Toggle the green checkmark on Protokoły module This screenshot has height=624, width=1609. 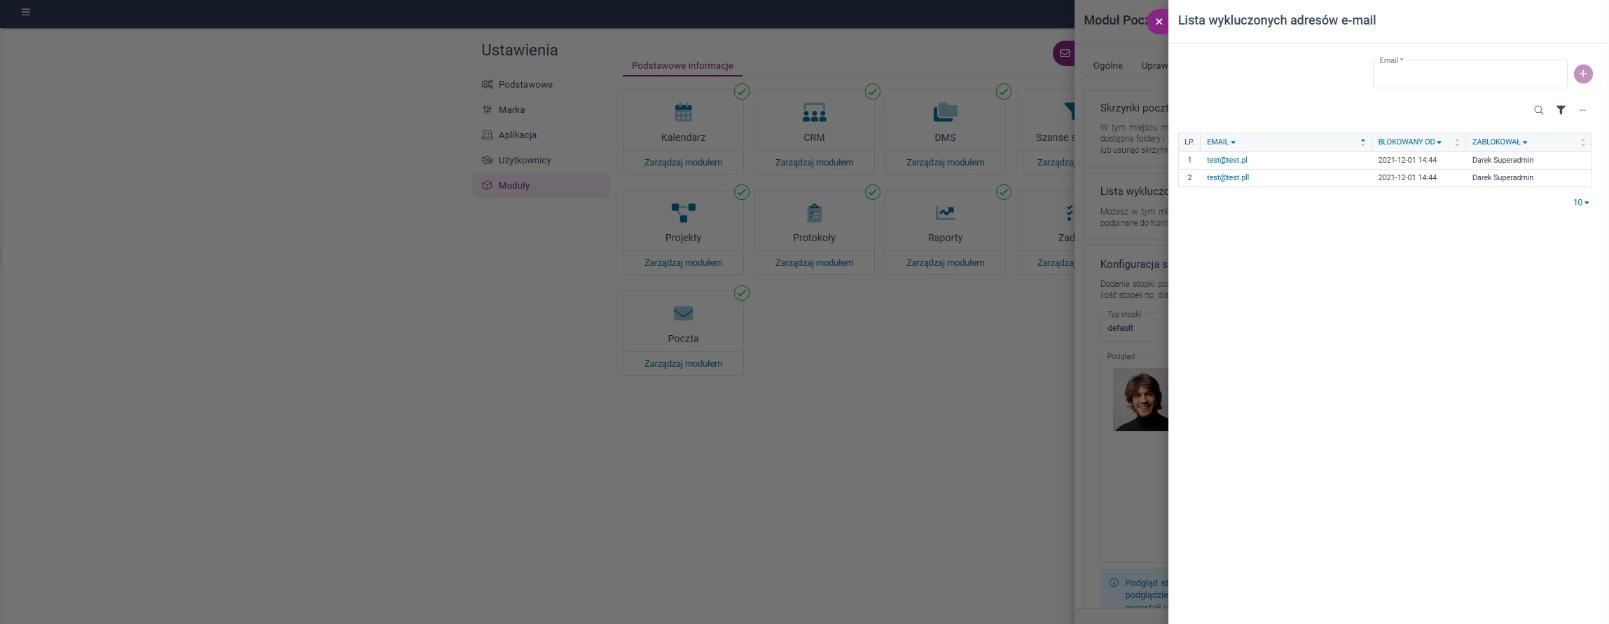[872, 192]
